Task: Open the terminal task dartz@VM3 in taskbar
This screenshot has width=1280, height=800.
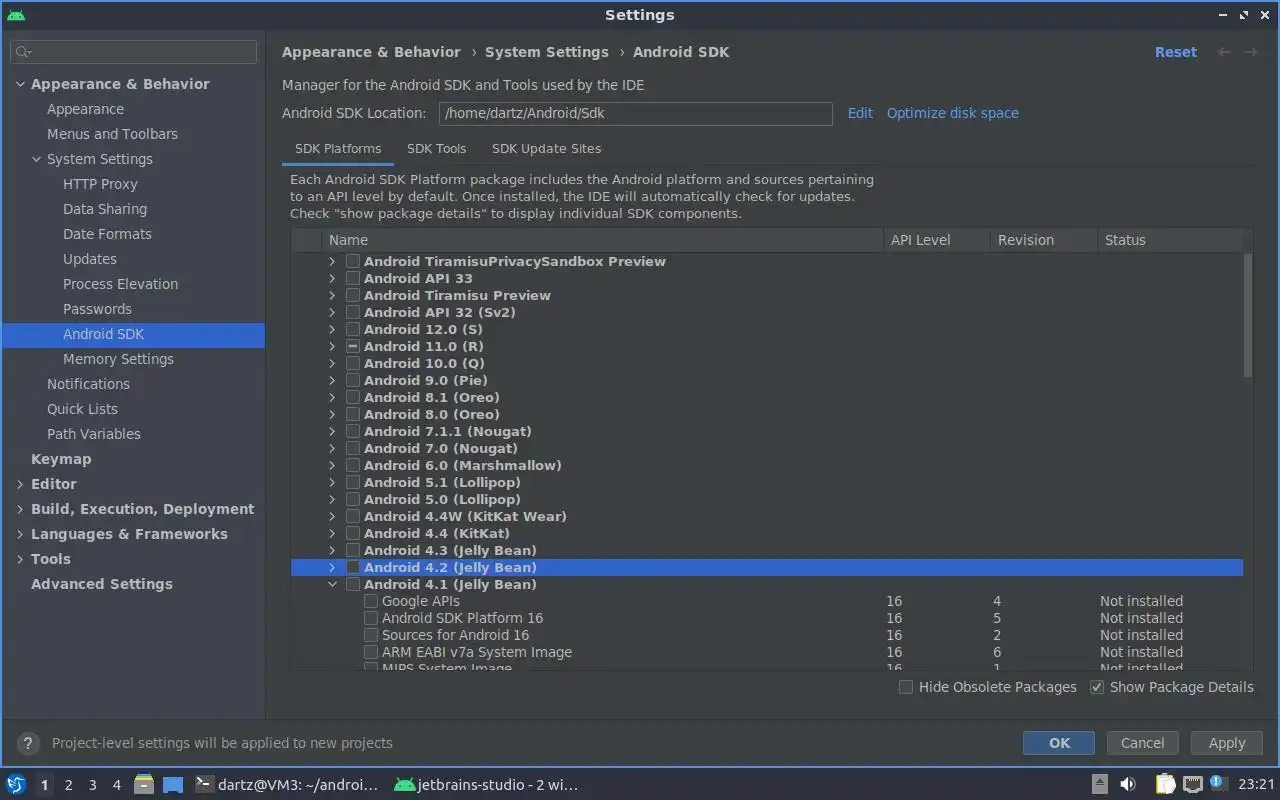Action: 286,784
